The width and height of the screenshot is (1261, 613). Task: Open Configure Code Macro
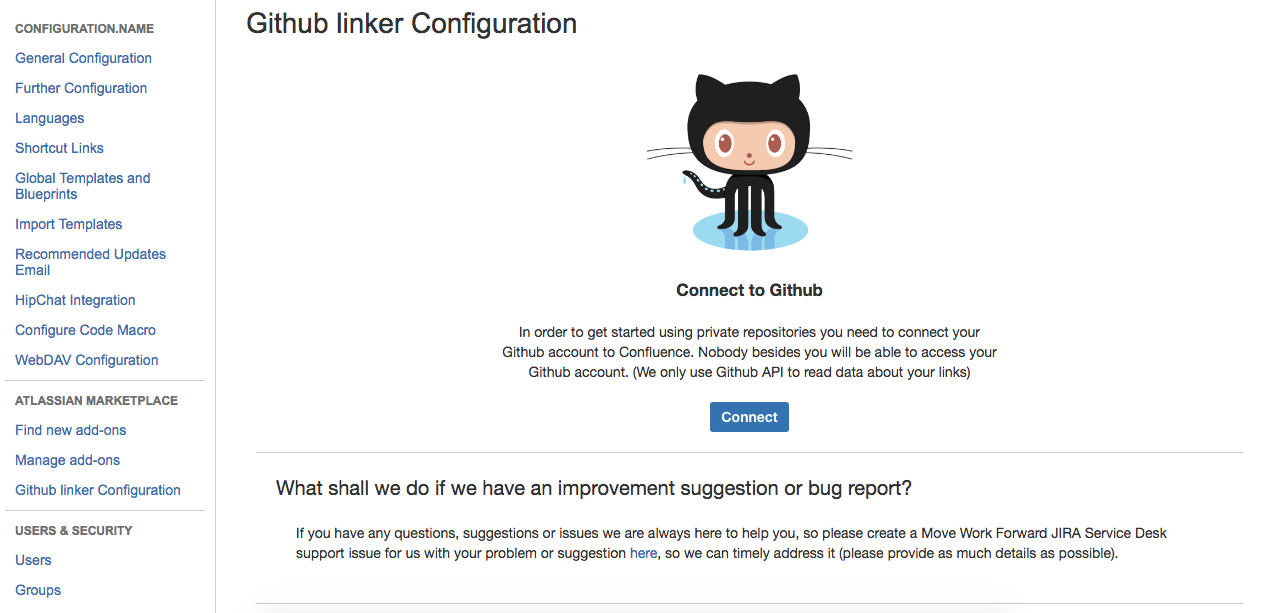[x=85, y=330]
